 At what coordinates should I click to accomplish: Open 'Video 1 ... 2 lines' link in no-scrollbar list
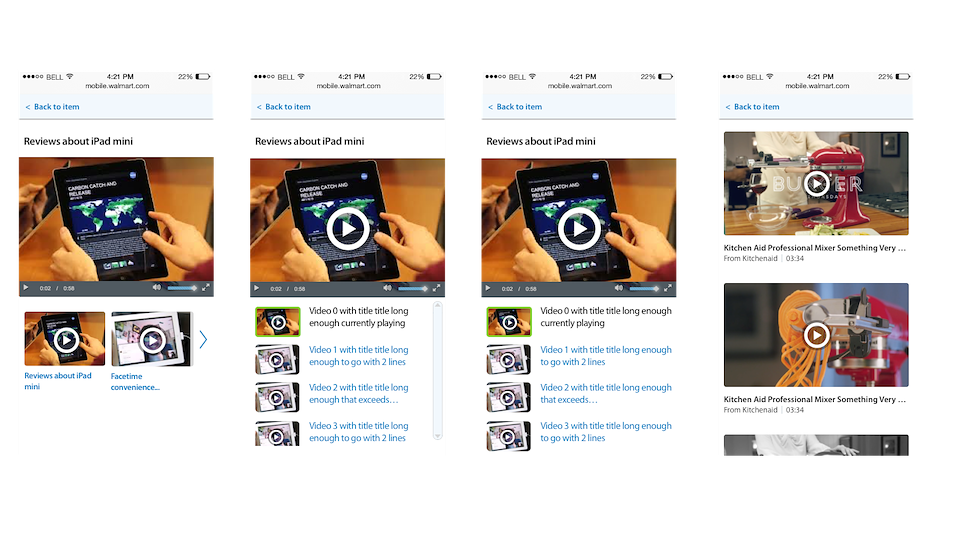(x=606, y=356)
